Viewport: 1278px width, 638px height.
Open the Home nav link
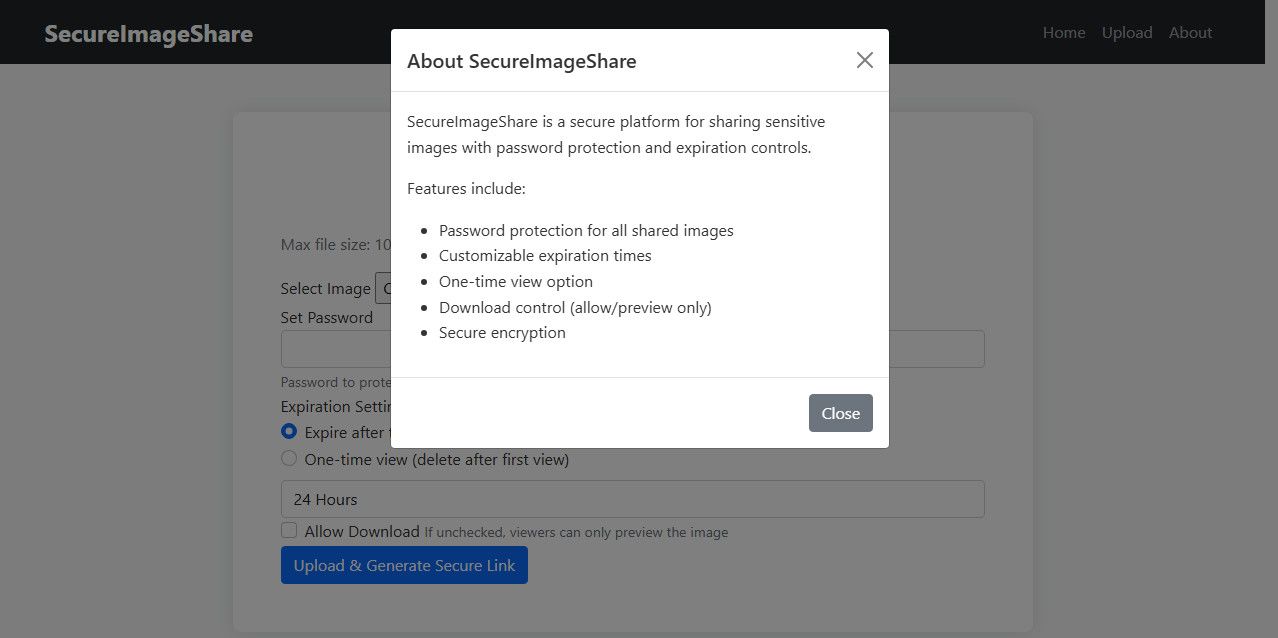click(x=1063, y=32)
